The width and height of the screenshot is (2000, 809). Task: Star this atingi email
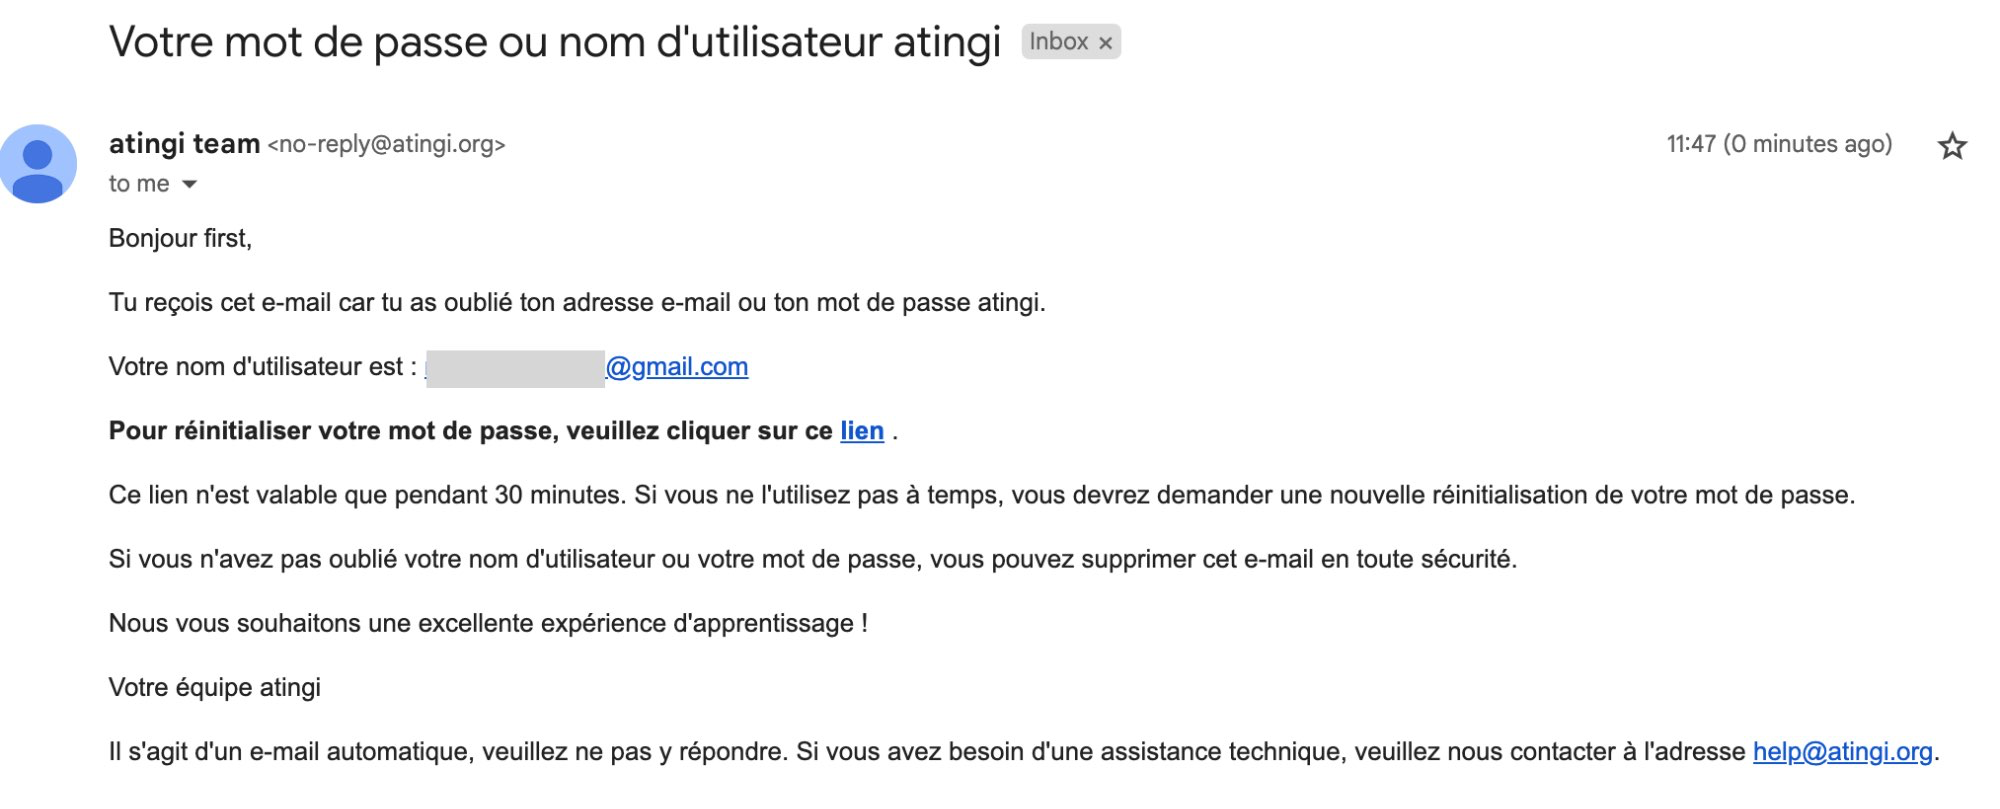tap(1952, 146)
